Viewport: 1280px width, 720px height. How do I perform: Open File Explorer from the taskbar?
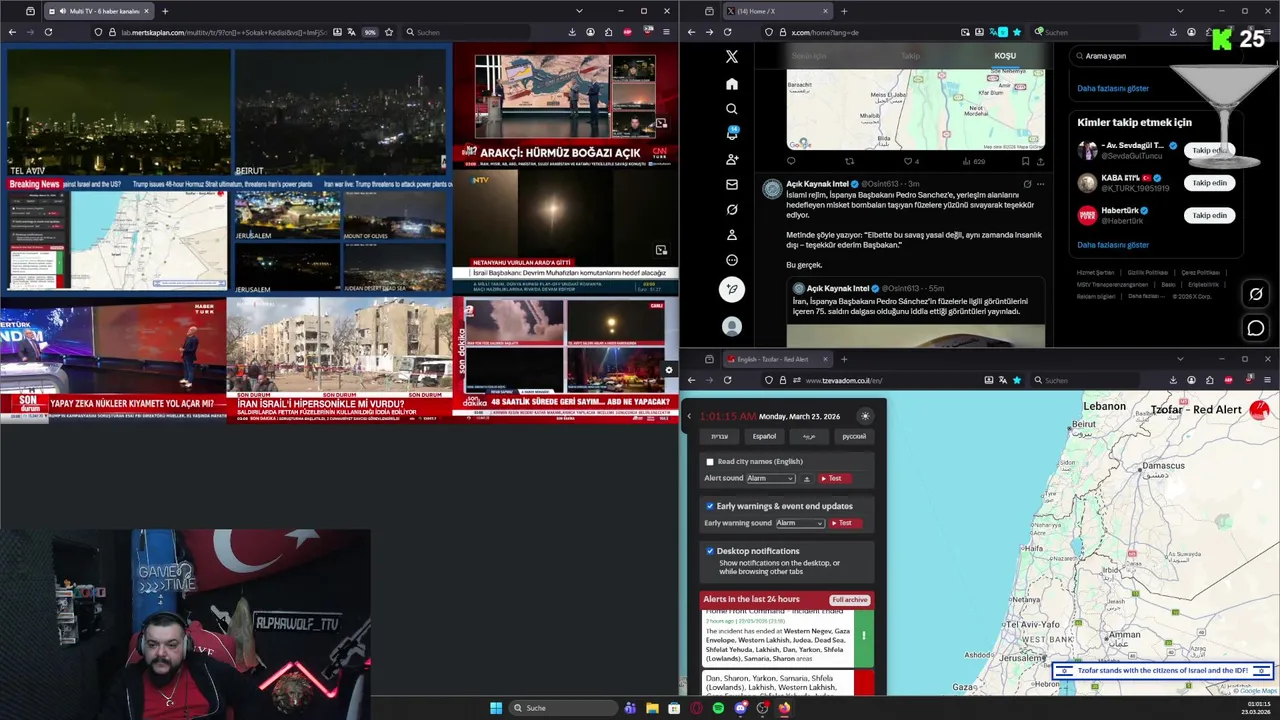[652, 708]
